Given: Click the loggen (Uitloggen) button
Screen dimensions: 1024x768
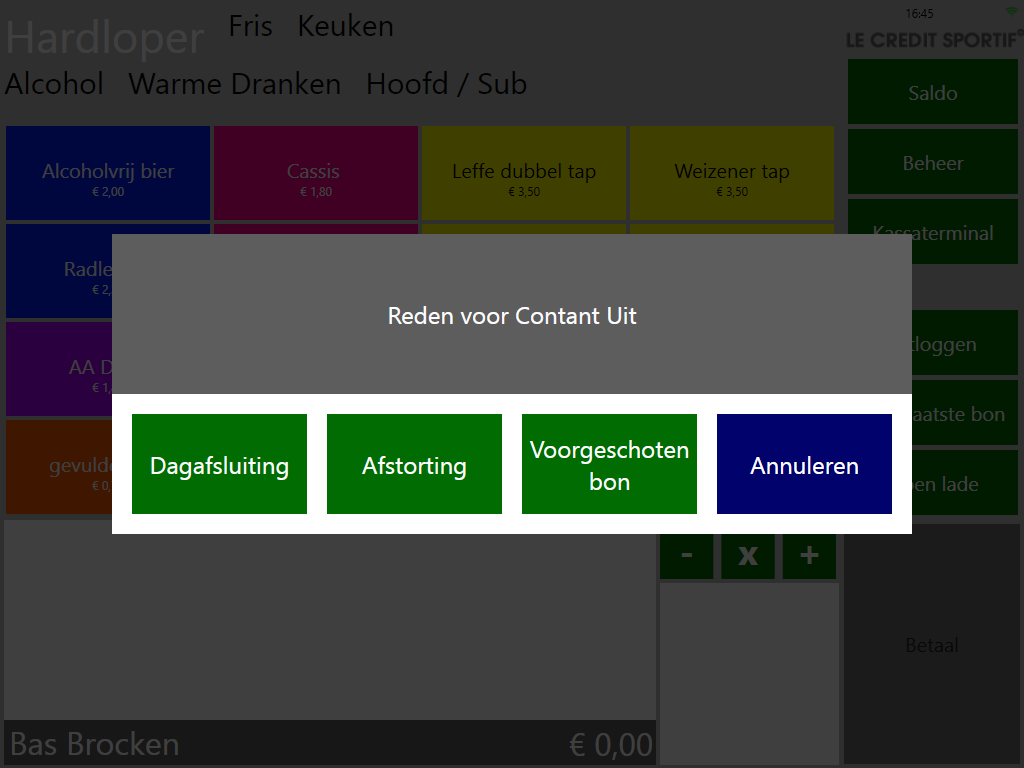Looking at the screenshot, I should click(965, 343).
